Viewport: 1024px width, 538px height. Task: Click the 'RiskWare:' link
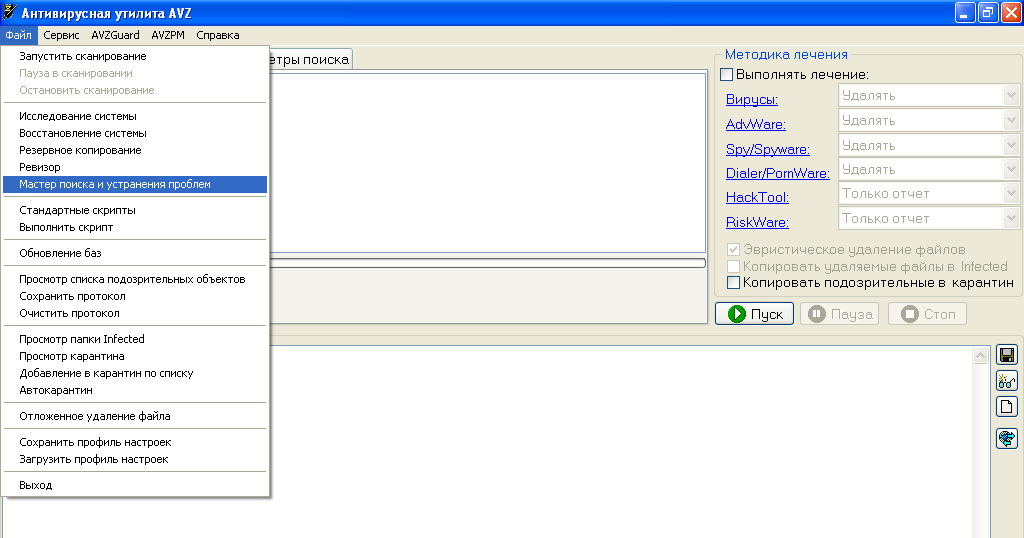coord(757,223)
